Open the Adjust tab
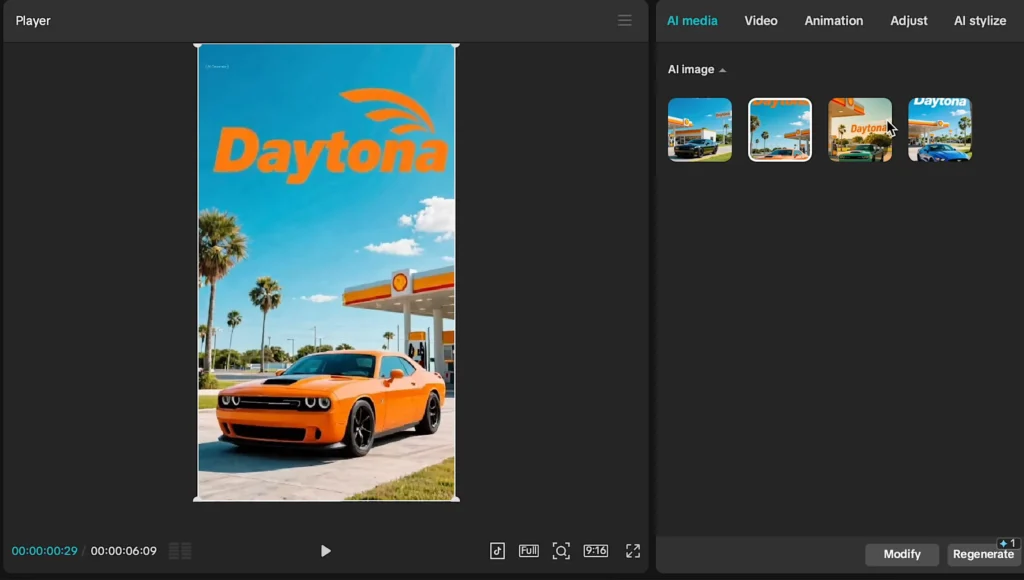The height and width of the screenshot is (580, 1024). coord(908,21)
